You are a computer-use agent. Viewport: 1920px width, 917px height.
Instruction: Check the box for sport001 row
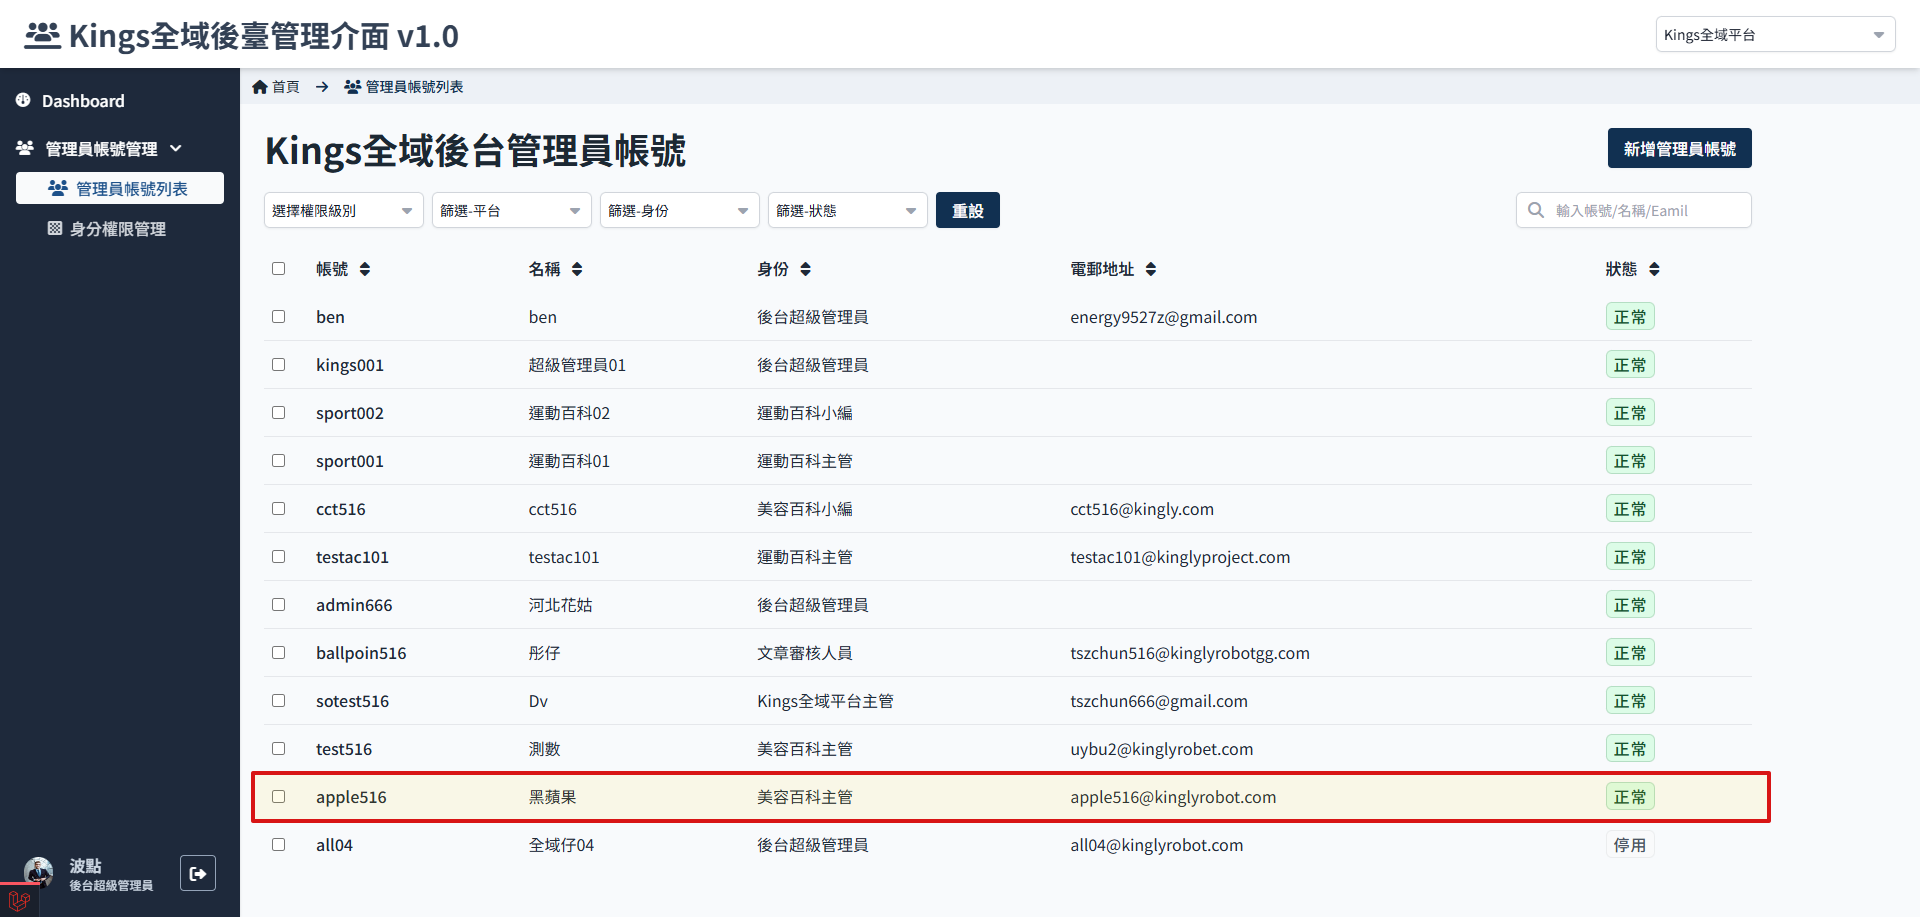[279, 461]
